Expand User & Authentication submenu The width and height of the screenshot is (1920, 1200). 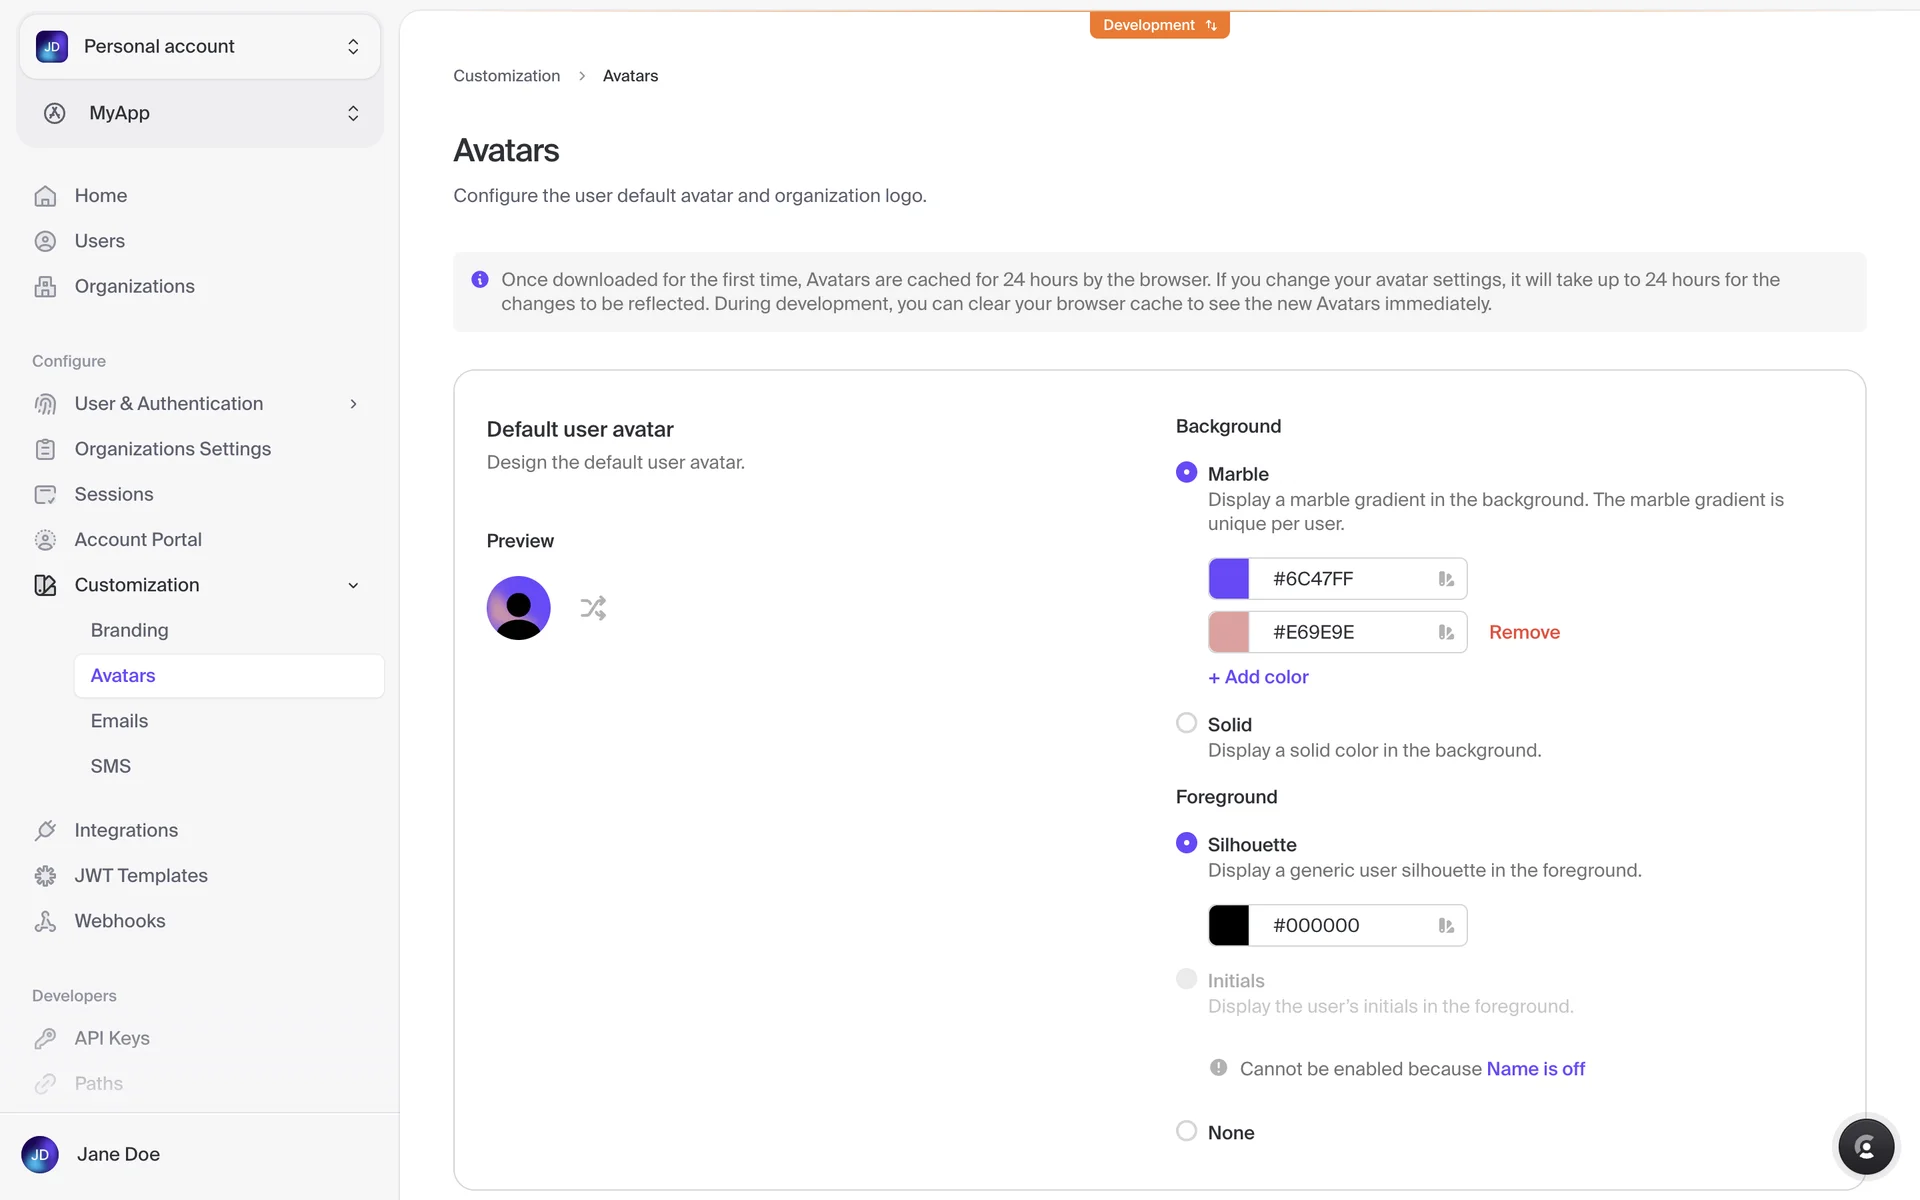(x=353, y=404)
